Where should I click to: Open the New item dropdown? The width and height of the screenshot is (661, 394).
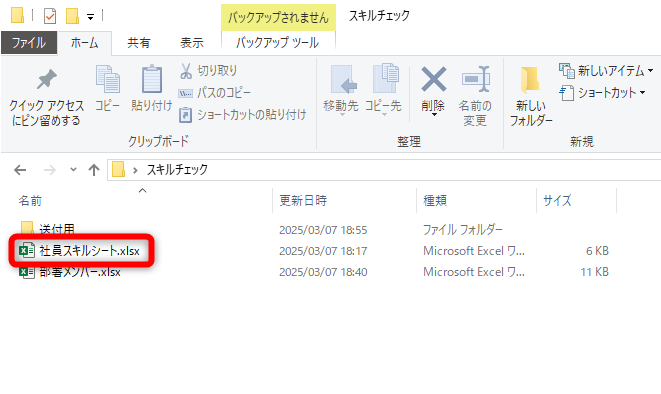tap(606, 71)
